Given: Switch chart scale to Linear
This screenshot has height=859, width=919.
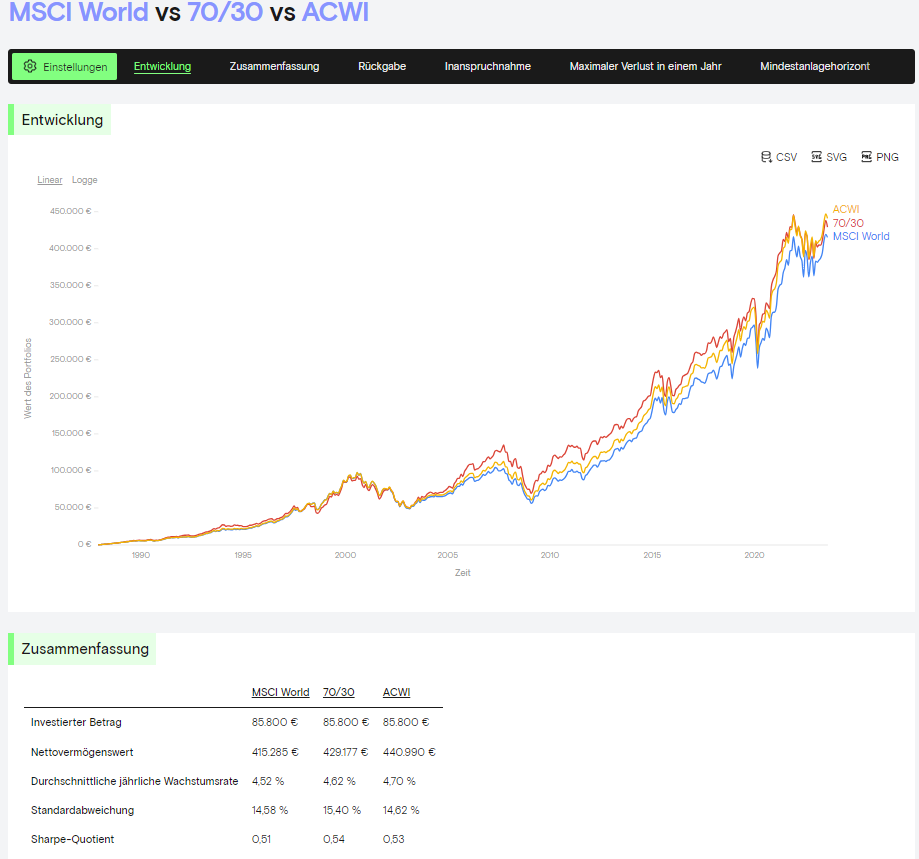Looking at the screenshot, I should click(x=50, y=180).
